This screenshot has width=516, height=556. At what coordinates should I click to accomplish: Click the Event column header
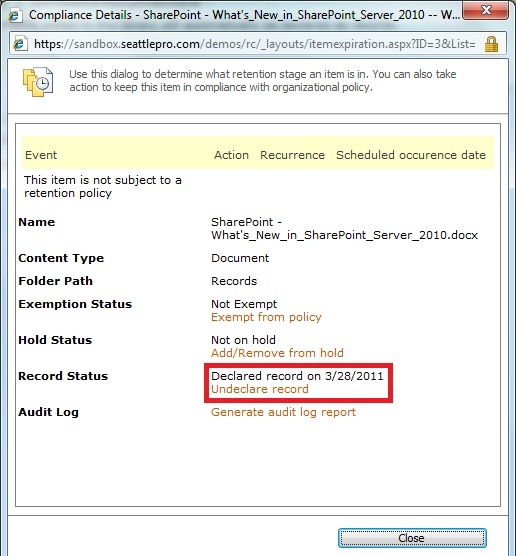(41, 155)
